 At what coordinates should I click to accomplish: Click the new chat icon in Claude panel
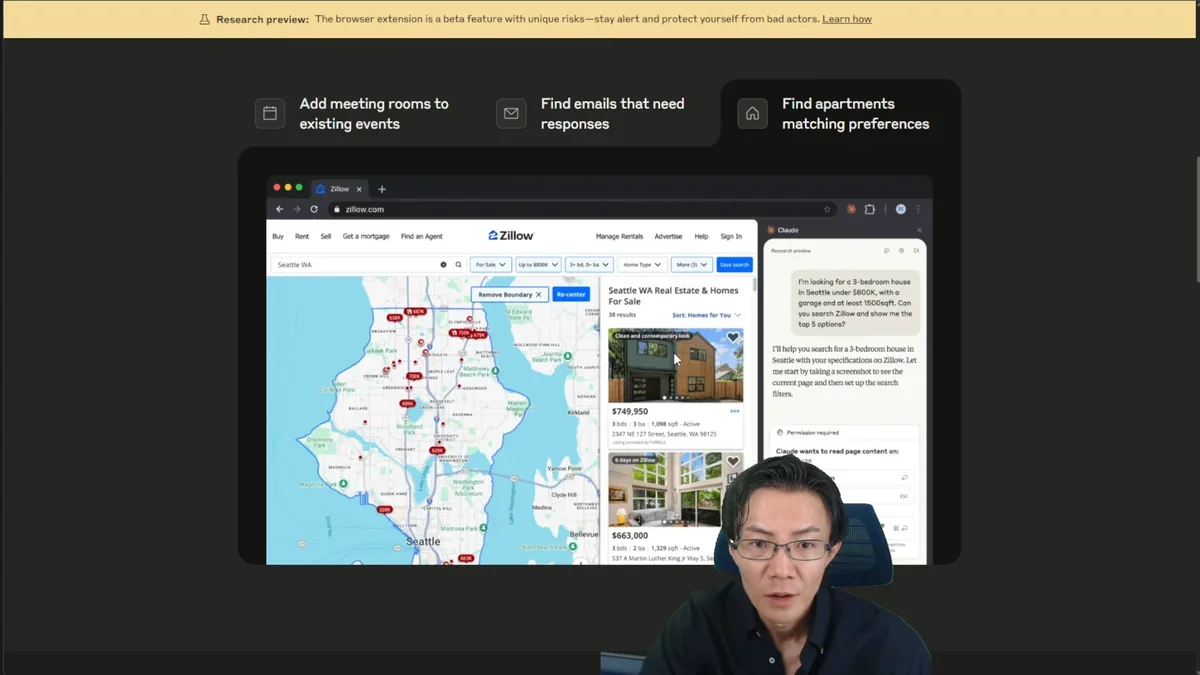pyautogui.click(x=886, y=251)
